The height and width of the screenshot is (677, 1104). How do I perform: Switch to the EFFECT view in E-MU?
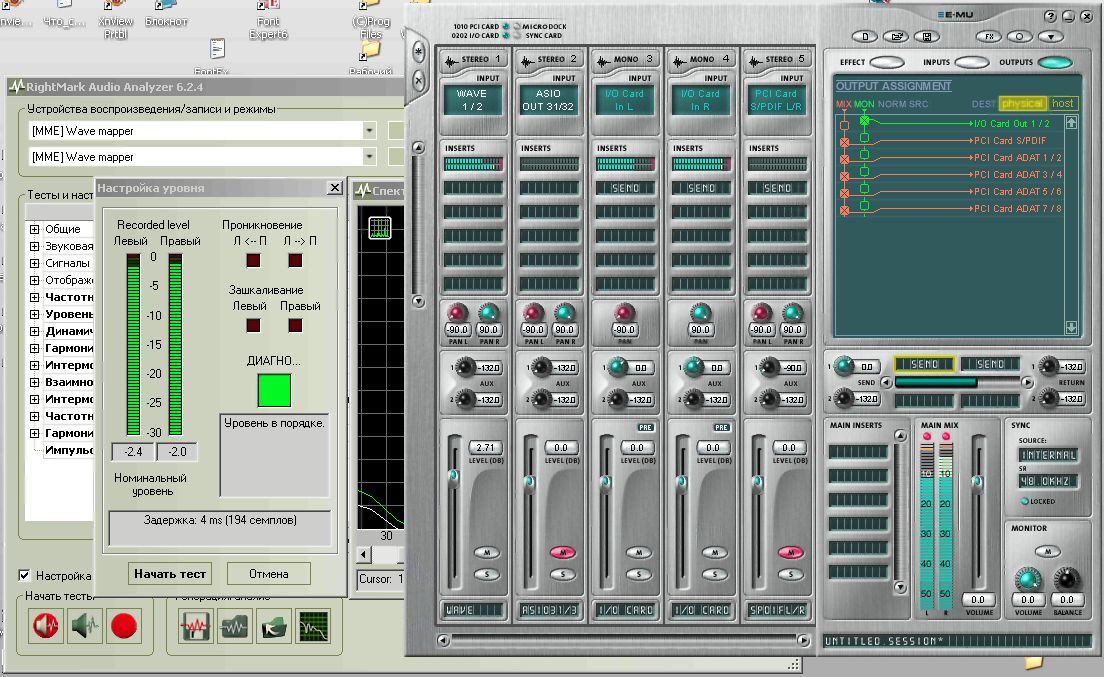tap(887, 62)
